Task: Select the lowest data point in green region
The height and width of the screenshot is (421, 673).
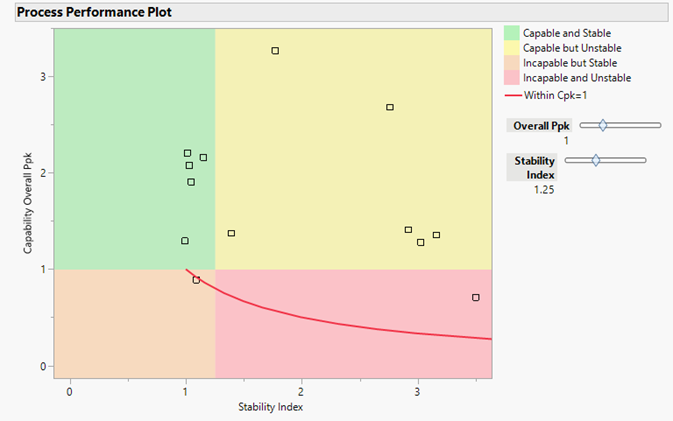Action: coord(185,241)
